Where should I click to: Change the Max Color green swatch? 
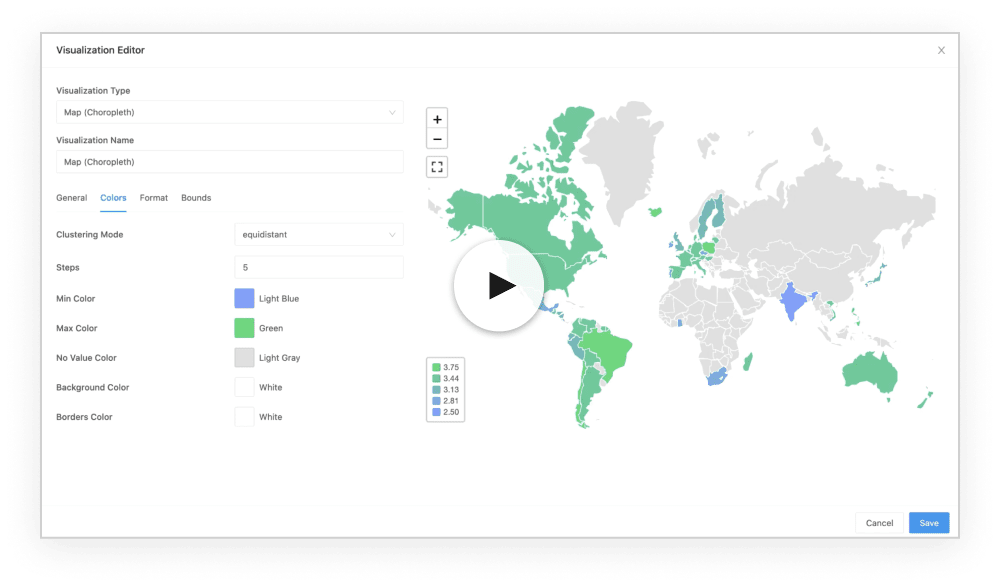coord(244,328)
